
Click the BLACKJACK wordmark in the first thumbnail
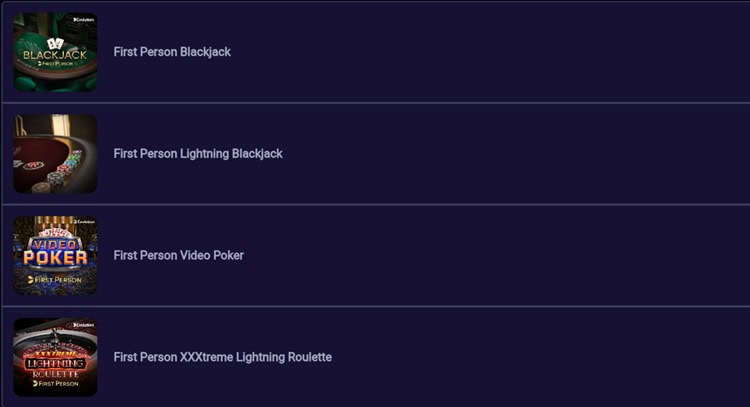pyautogui.click(x=55, y=53)
